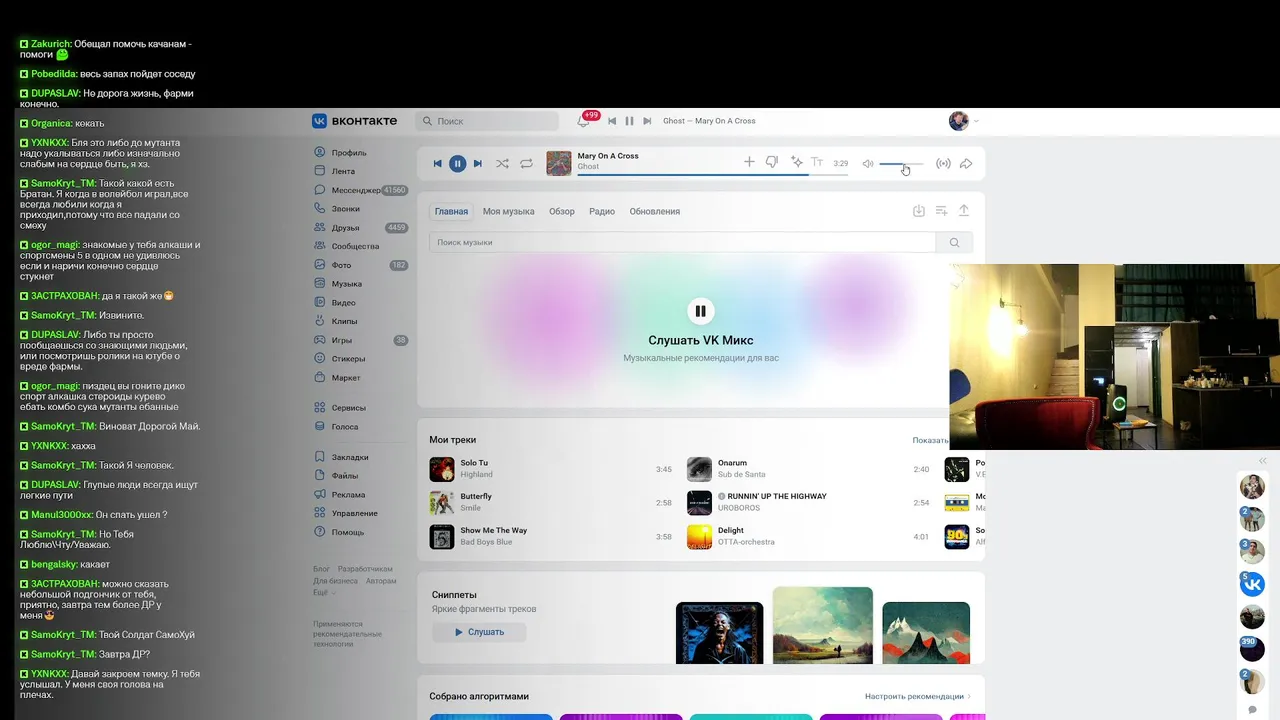
Task: Play the track Onarum
Action: [699, 469]
